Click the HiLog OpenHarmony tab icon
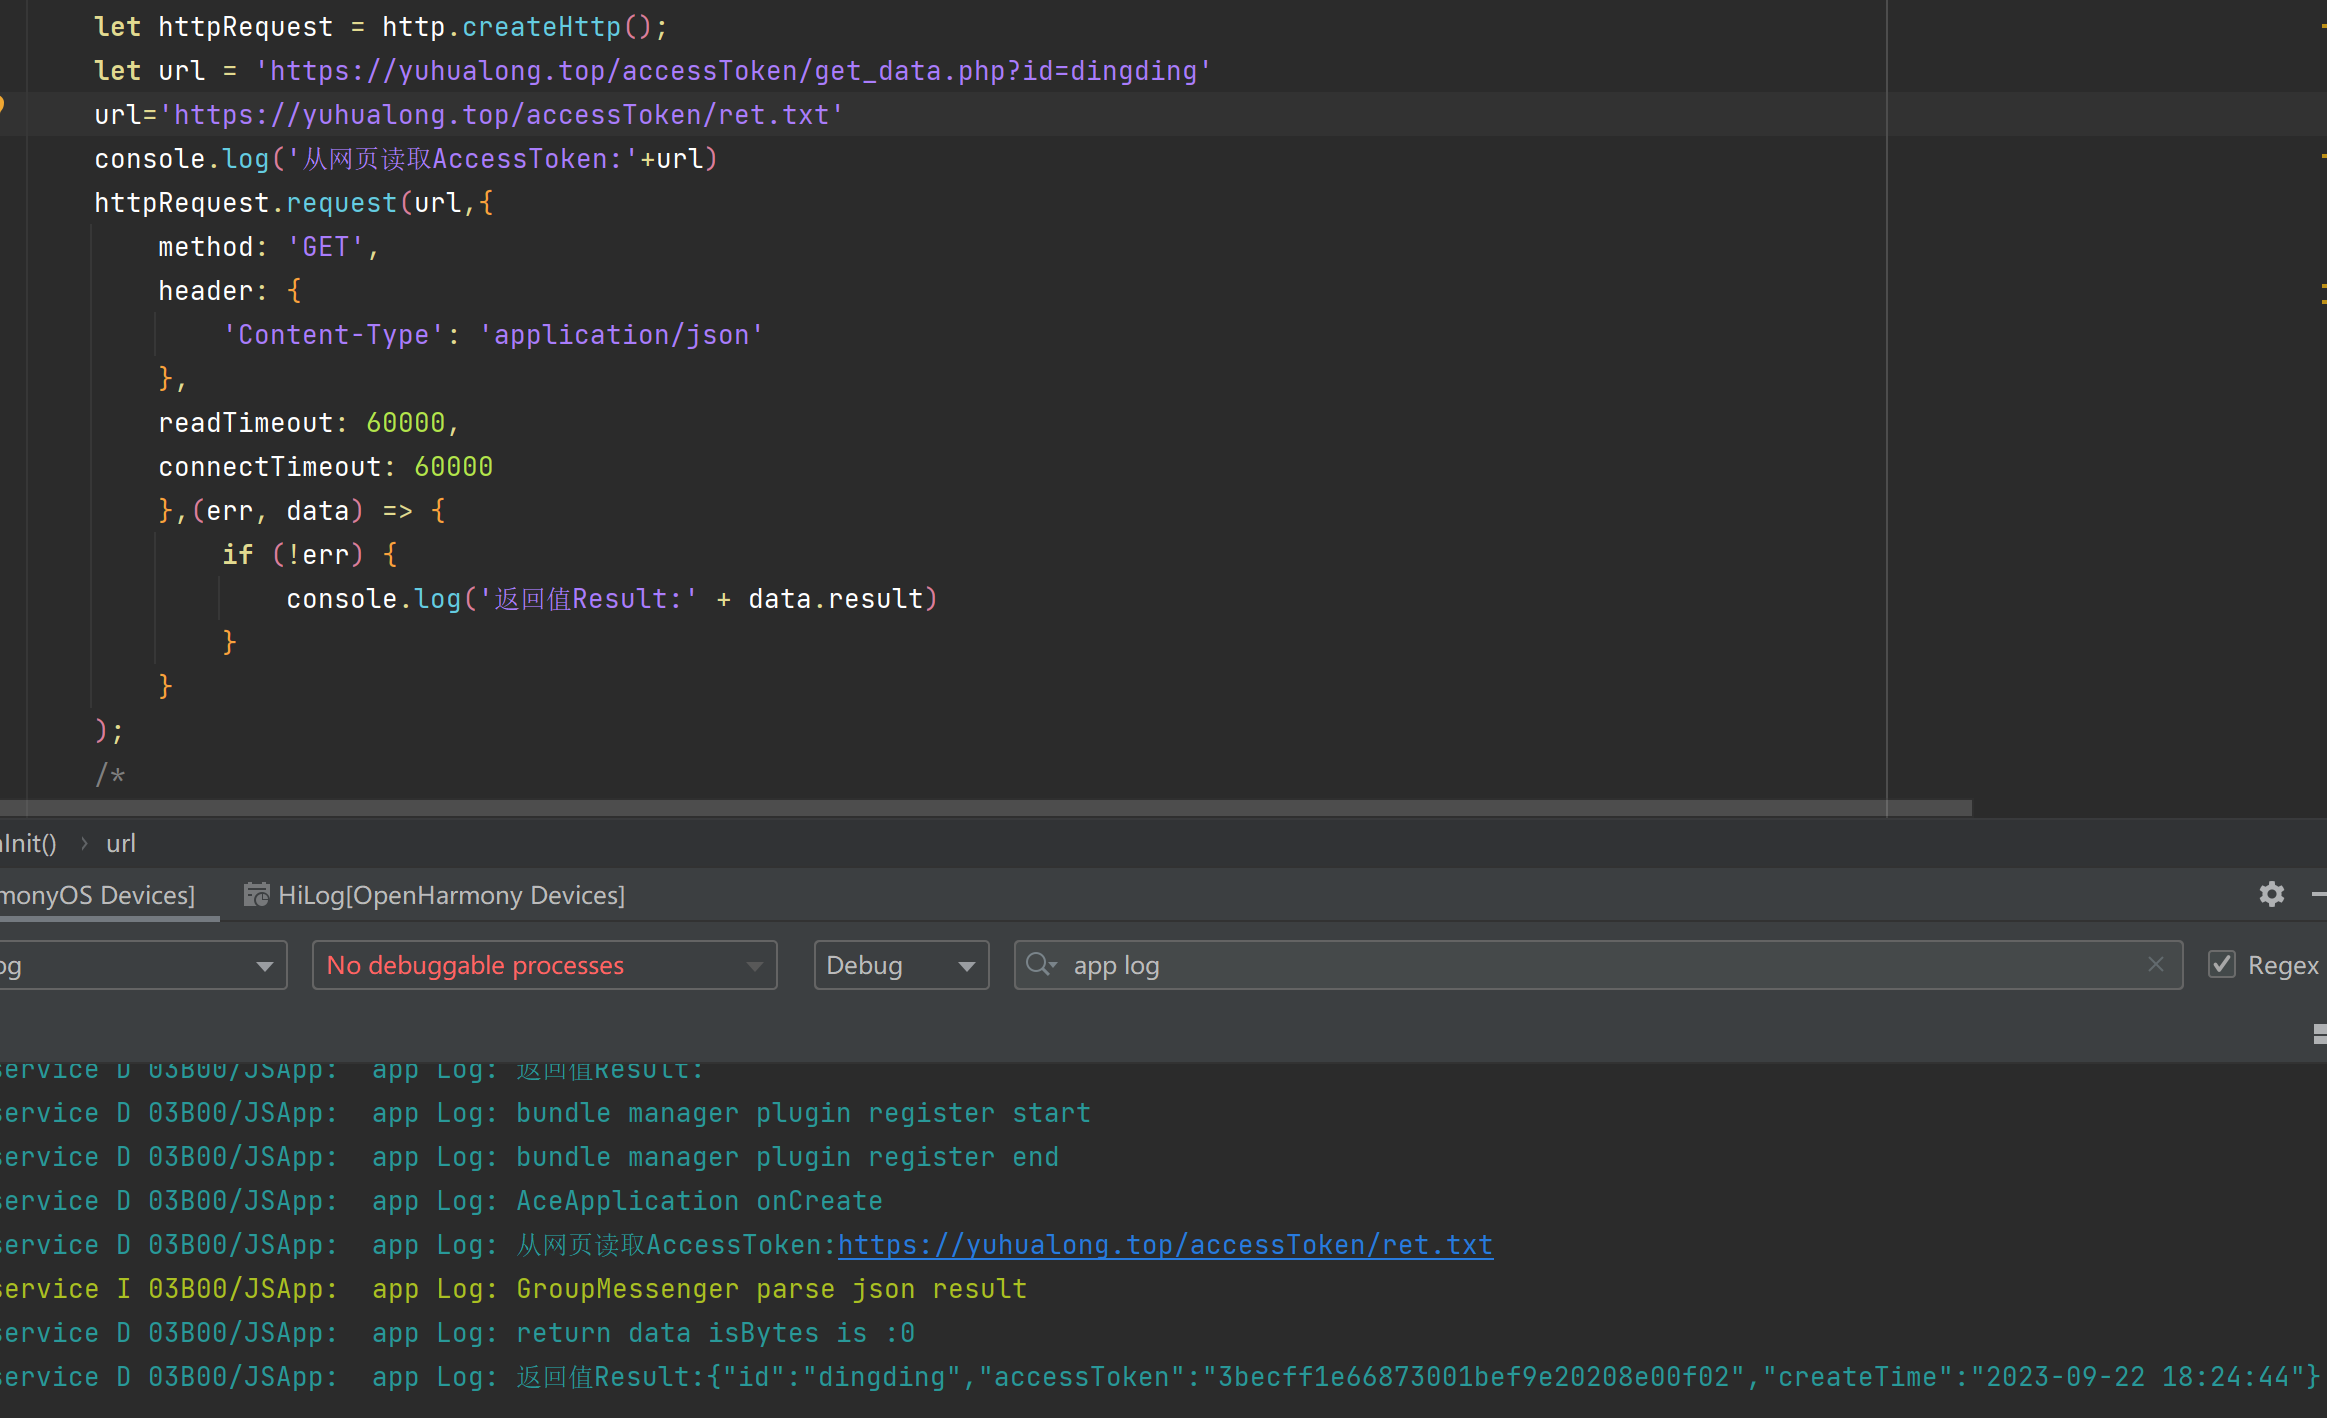This screenshot has height=1418, width=2327. [x=257, y=894]
